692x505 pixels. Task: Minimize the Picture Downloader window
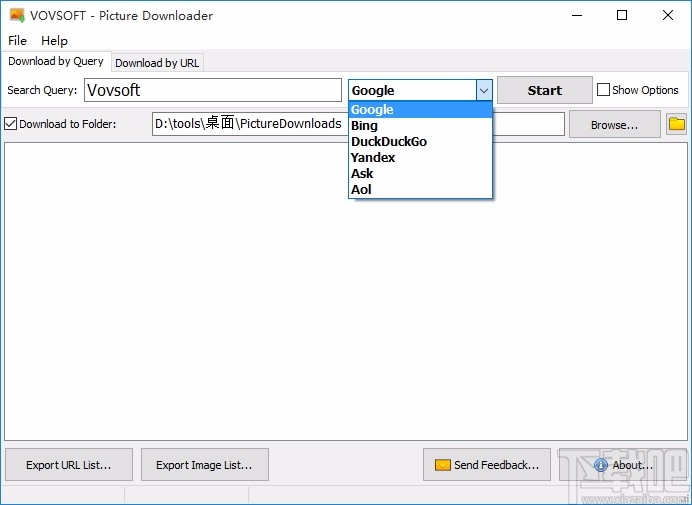point(577,15)
